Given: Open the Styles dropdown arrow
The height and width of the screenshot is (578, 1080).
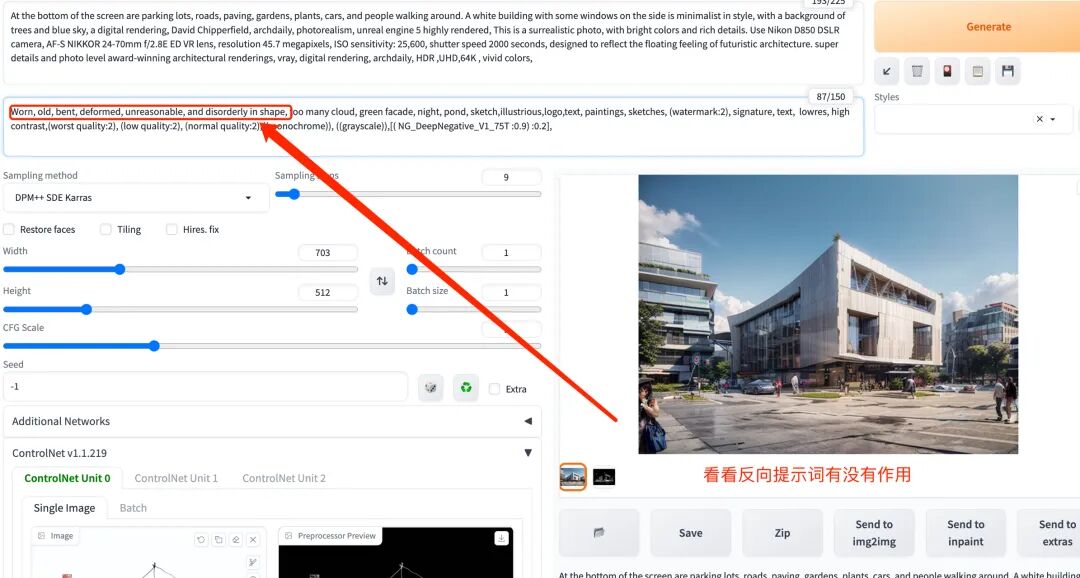Looking at the screenshot, I should [1053, 119].
